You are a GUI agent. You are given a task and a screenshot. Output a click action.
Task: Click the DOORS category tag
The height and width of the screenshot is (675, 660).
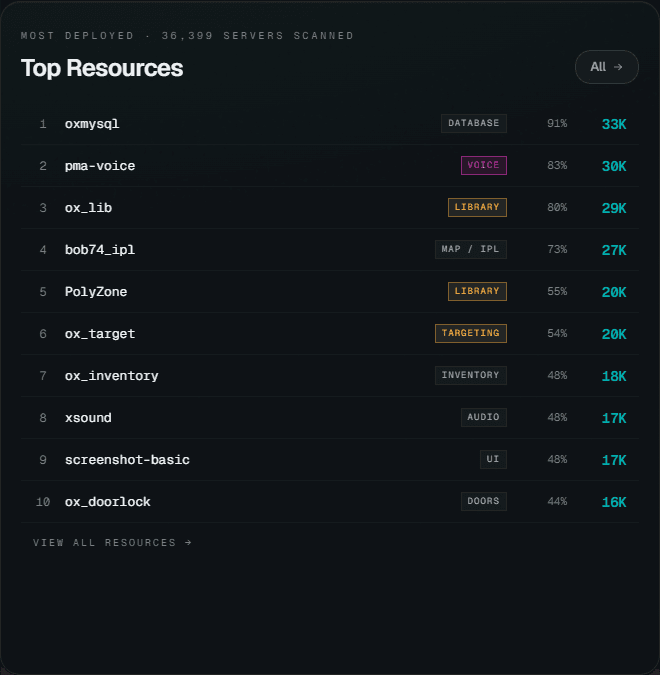483,501
